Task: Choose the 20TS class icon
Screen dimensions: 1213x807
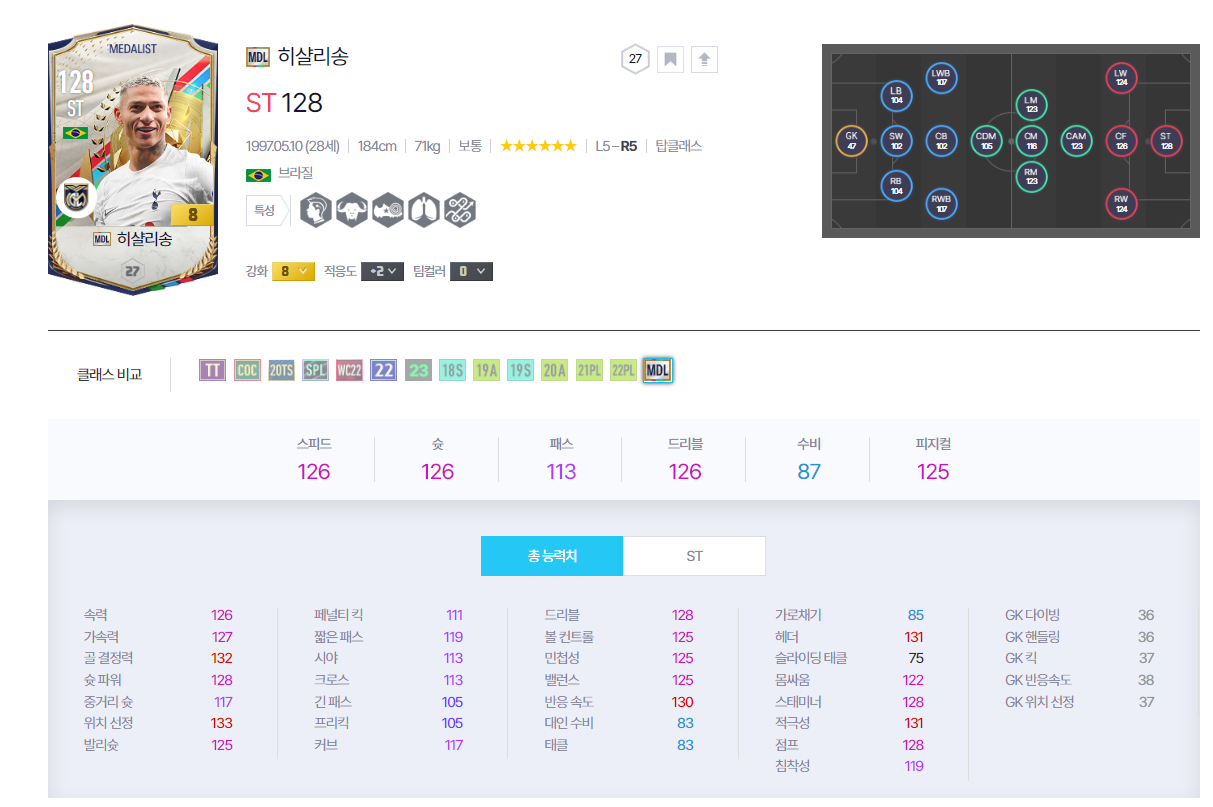Action: pos(281,370)
